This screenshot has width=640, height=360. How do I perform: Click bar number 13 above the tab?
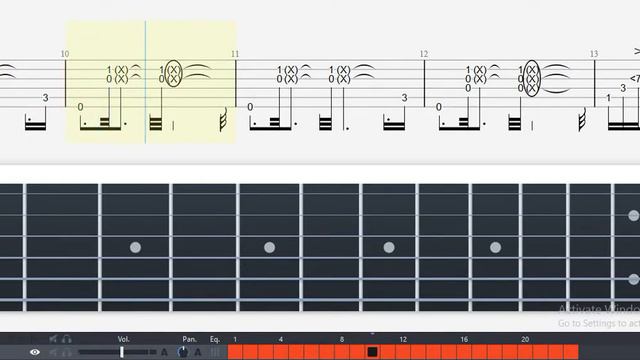click(594, 54)
